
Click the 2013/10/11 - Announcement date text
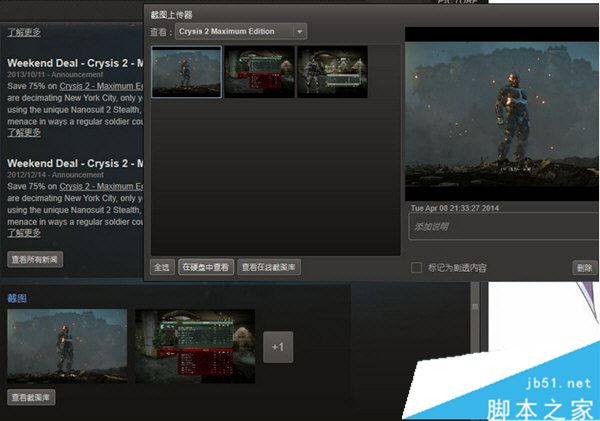point(55,75)
